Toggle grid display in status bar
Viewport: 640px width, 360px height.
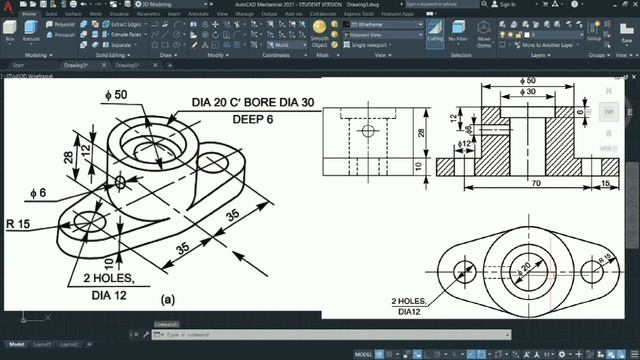(379, 354)
